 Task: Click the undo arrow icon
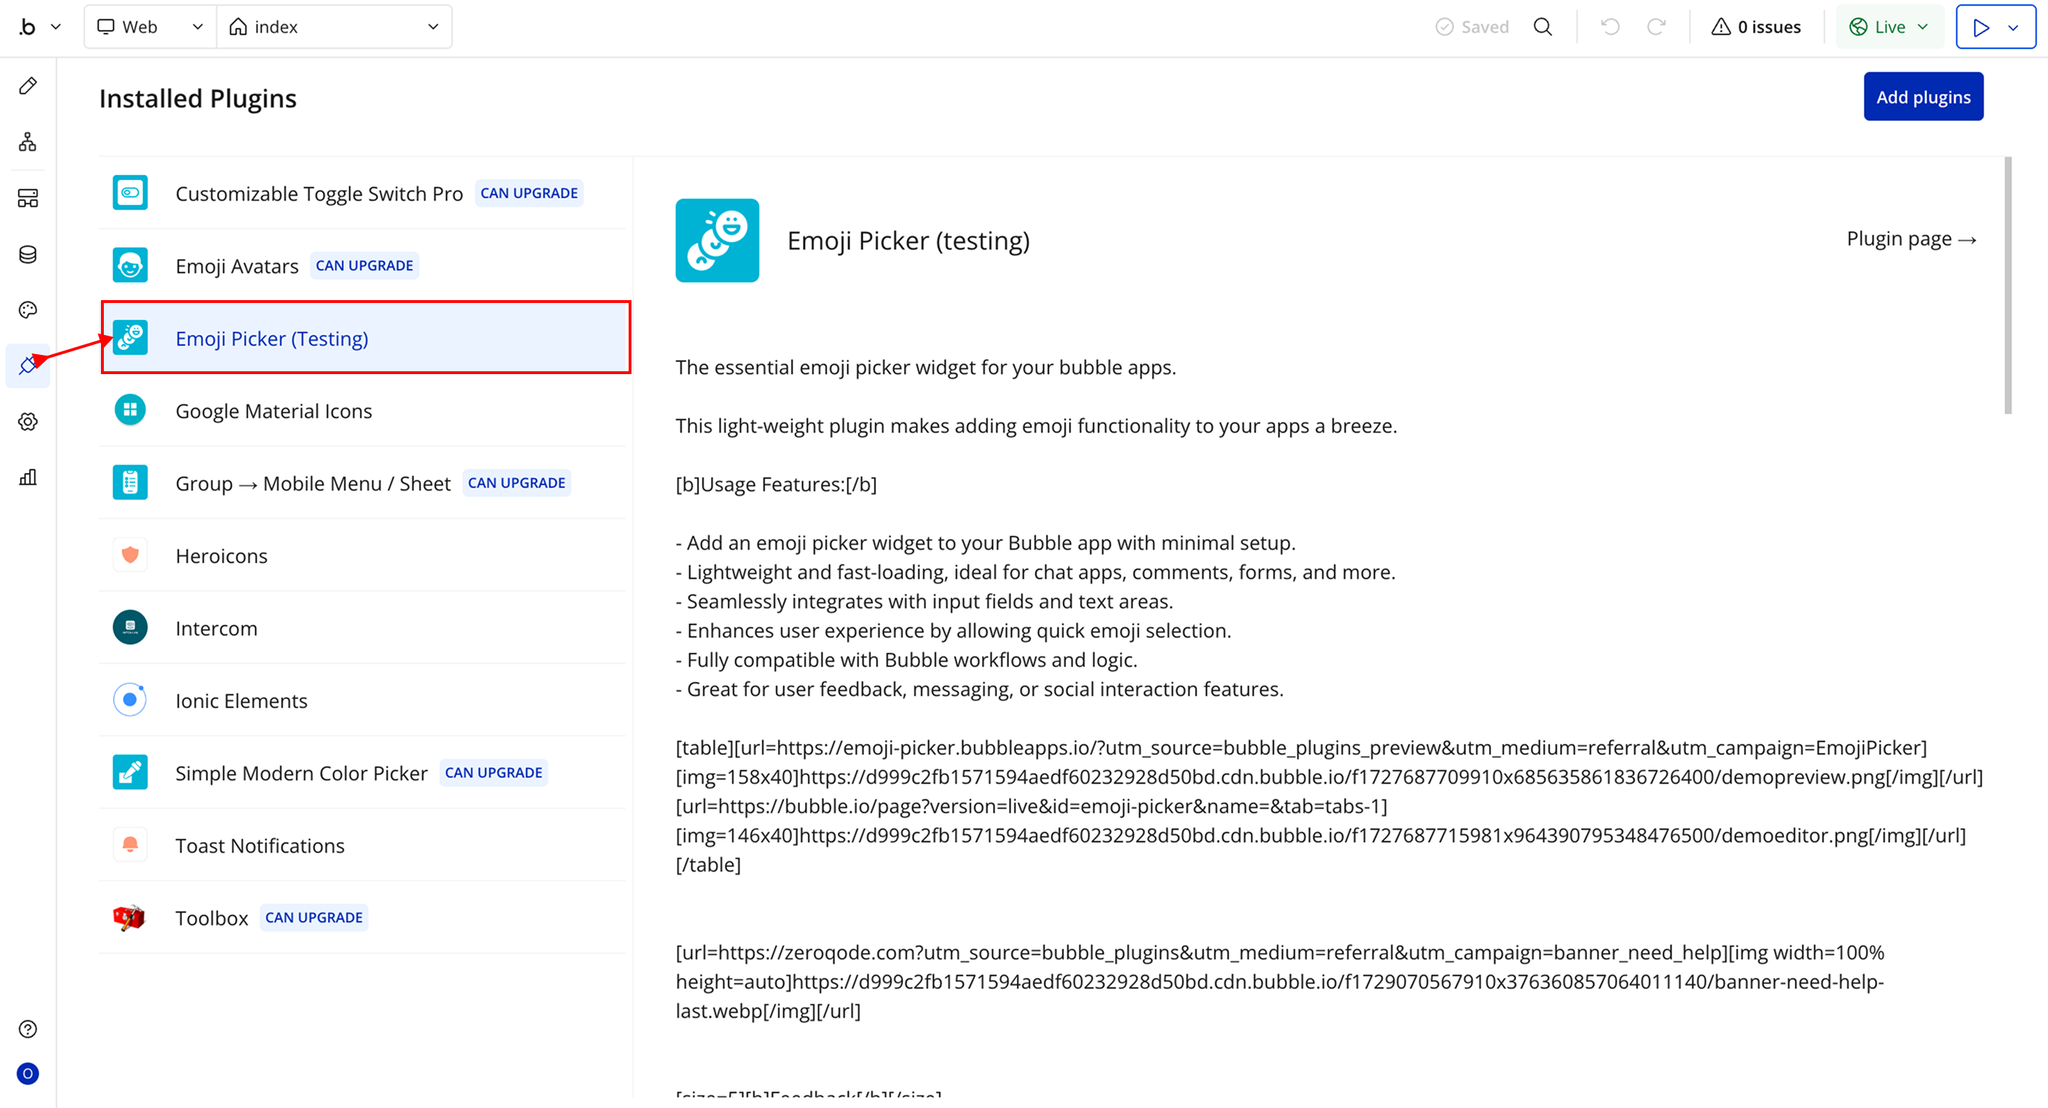coord(1609,27)
